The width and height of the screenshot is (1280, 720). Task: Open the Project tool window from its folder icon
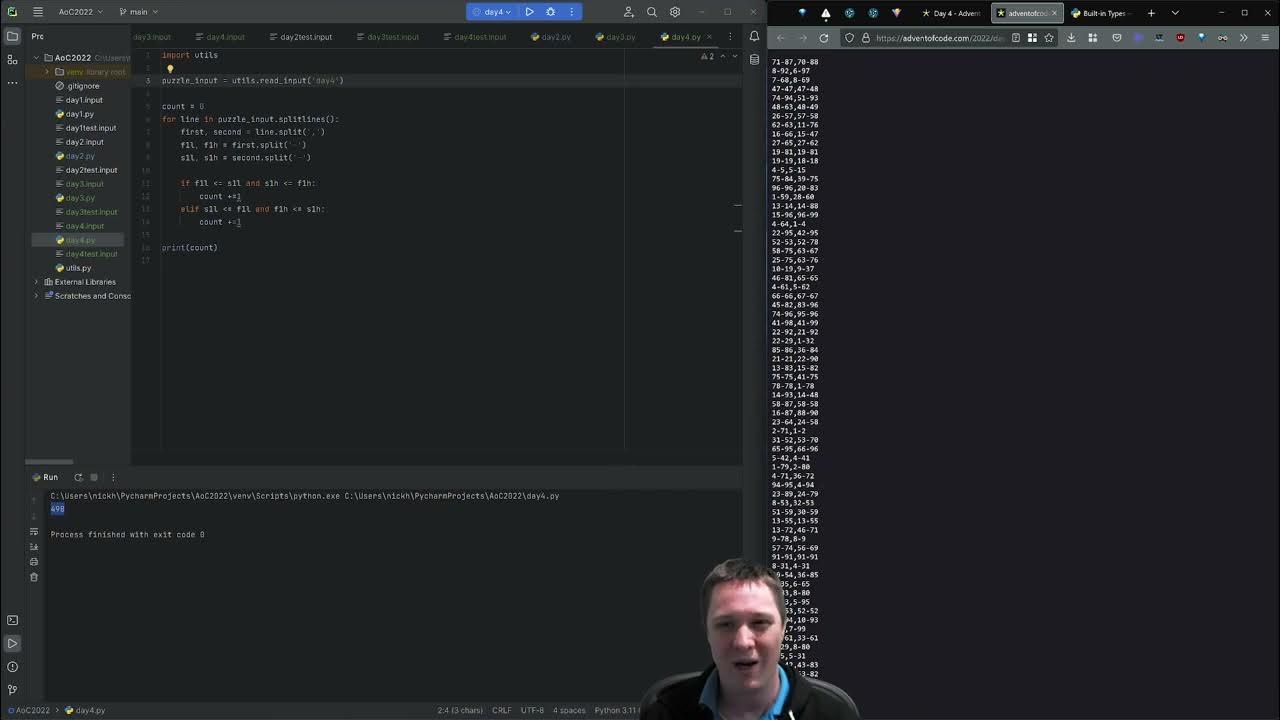(12, 36)
